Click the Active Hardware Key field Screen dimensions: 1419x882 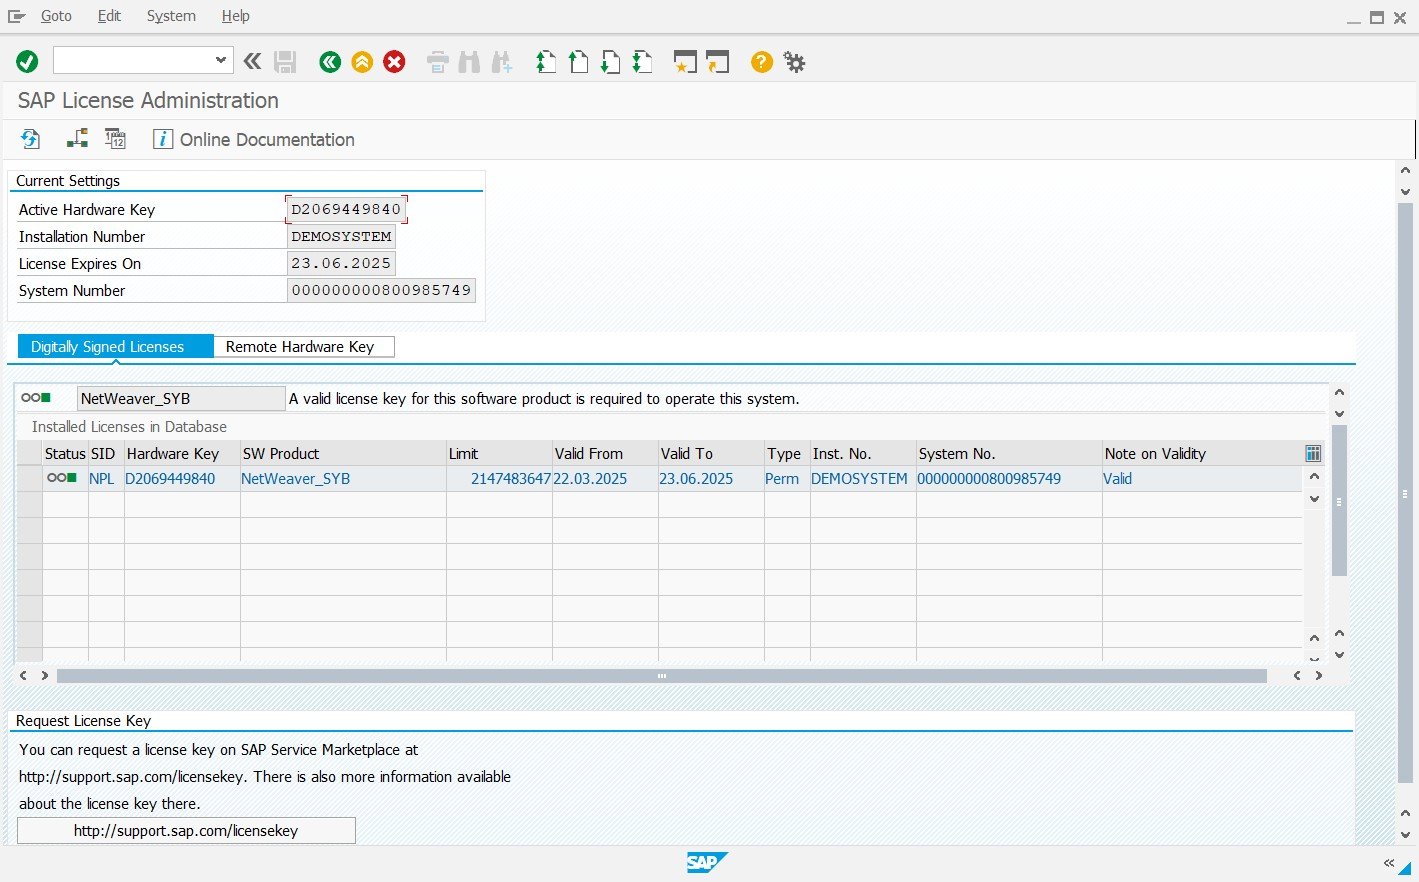(x=346, y=210)
